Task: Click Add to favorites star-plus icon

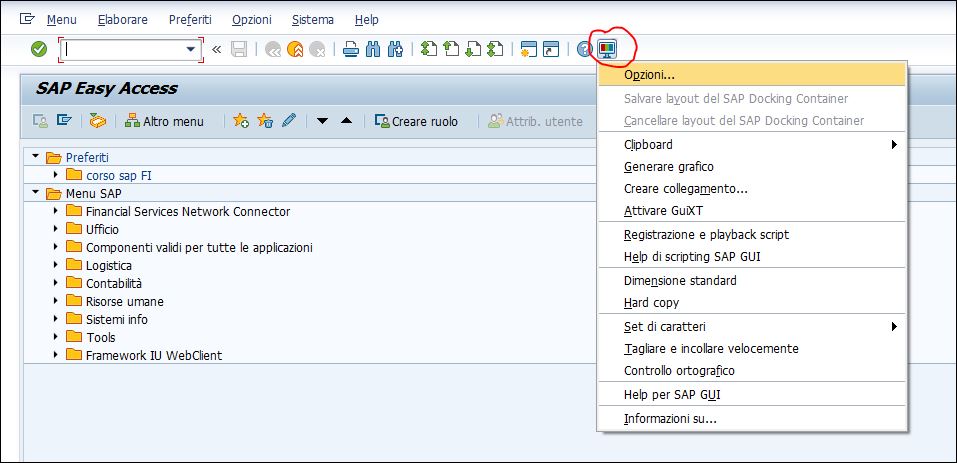Action: point(241,121)
